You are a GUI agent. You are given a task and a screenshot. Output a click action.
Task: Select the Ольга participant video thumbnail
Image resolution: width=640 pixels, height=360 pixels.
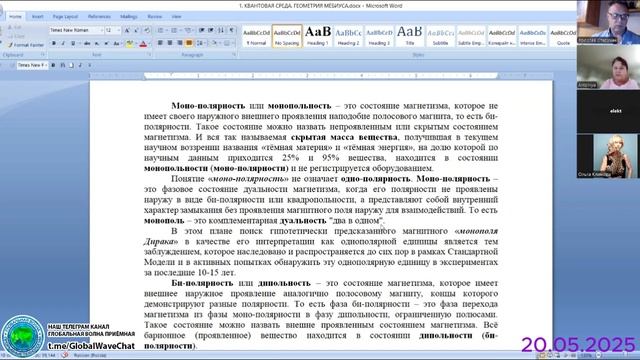point(608,156)
